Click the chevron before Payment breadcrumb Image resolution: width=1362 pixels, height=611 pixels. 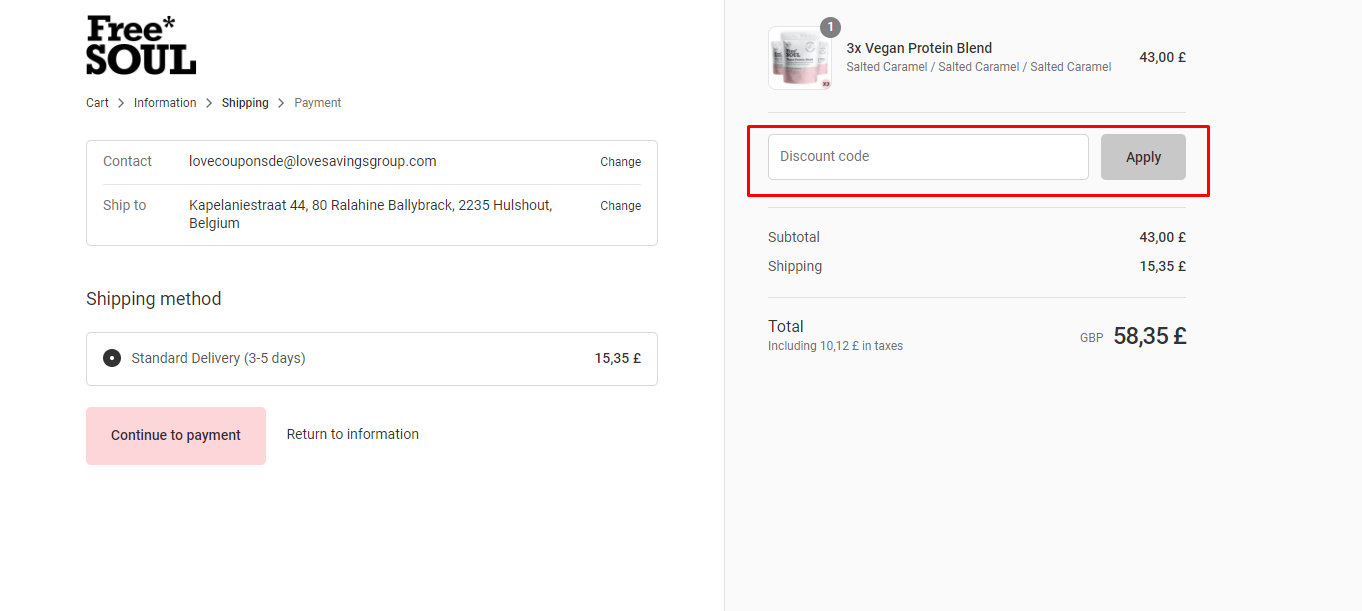click(281, 103)
